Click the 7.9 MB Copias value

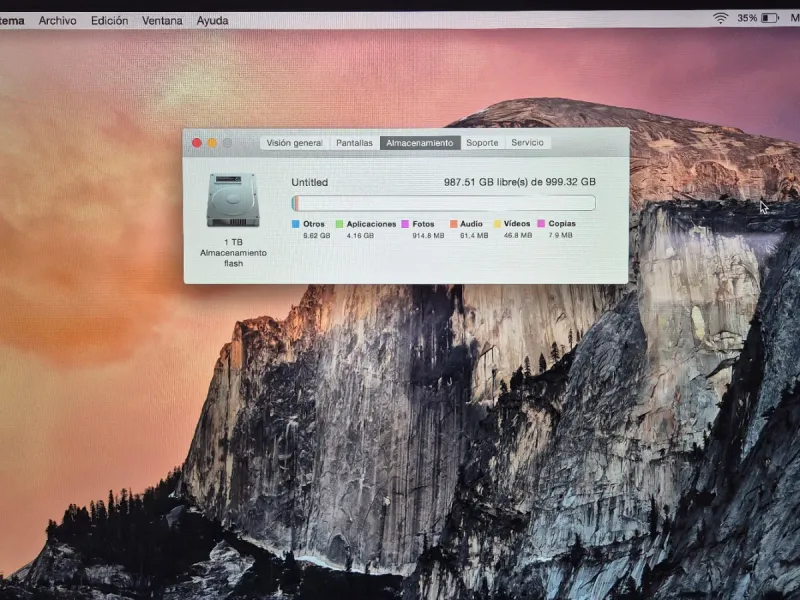coord(560,235)
